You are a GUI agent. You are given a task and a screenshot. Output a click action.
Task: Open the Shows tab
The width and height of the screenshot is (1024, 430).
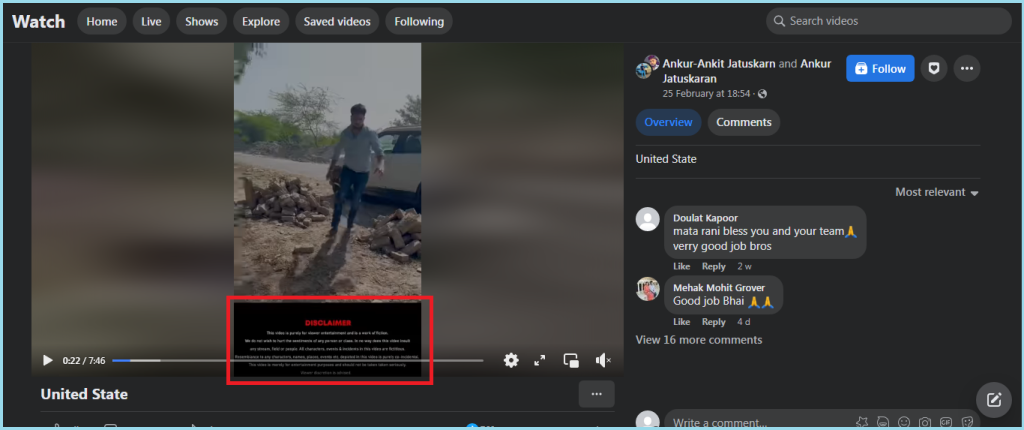201,22
